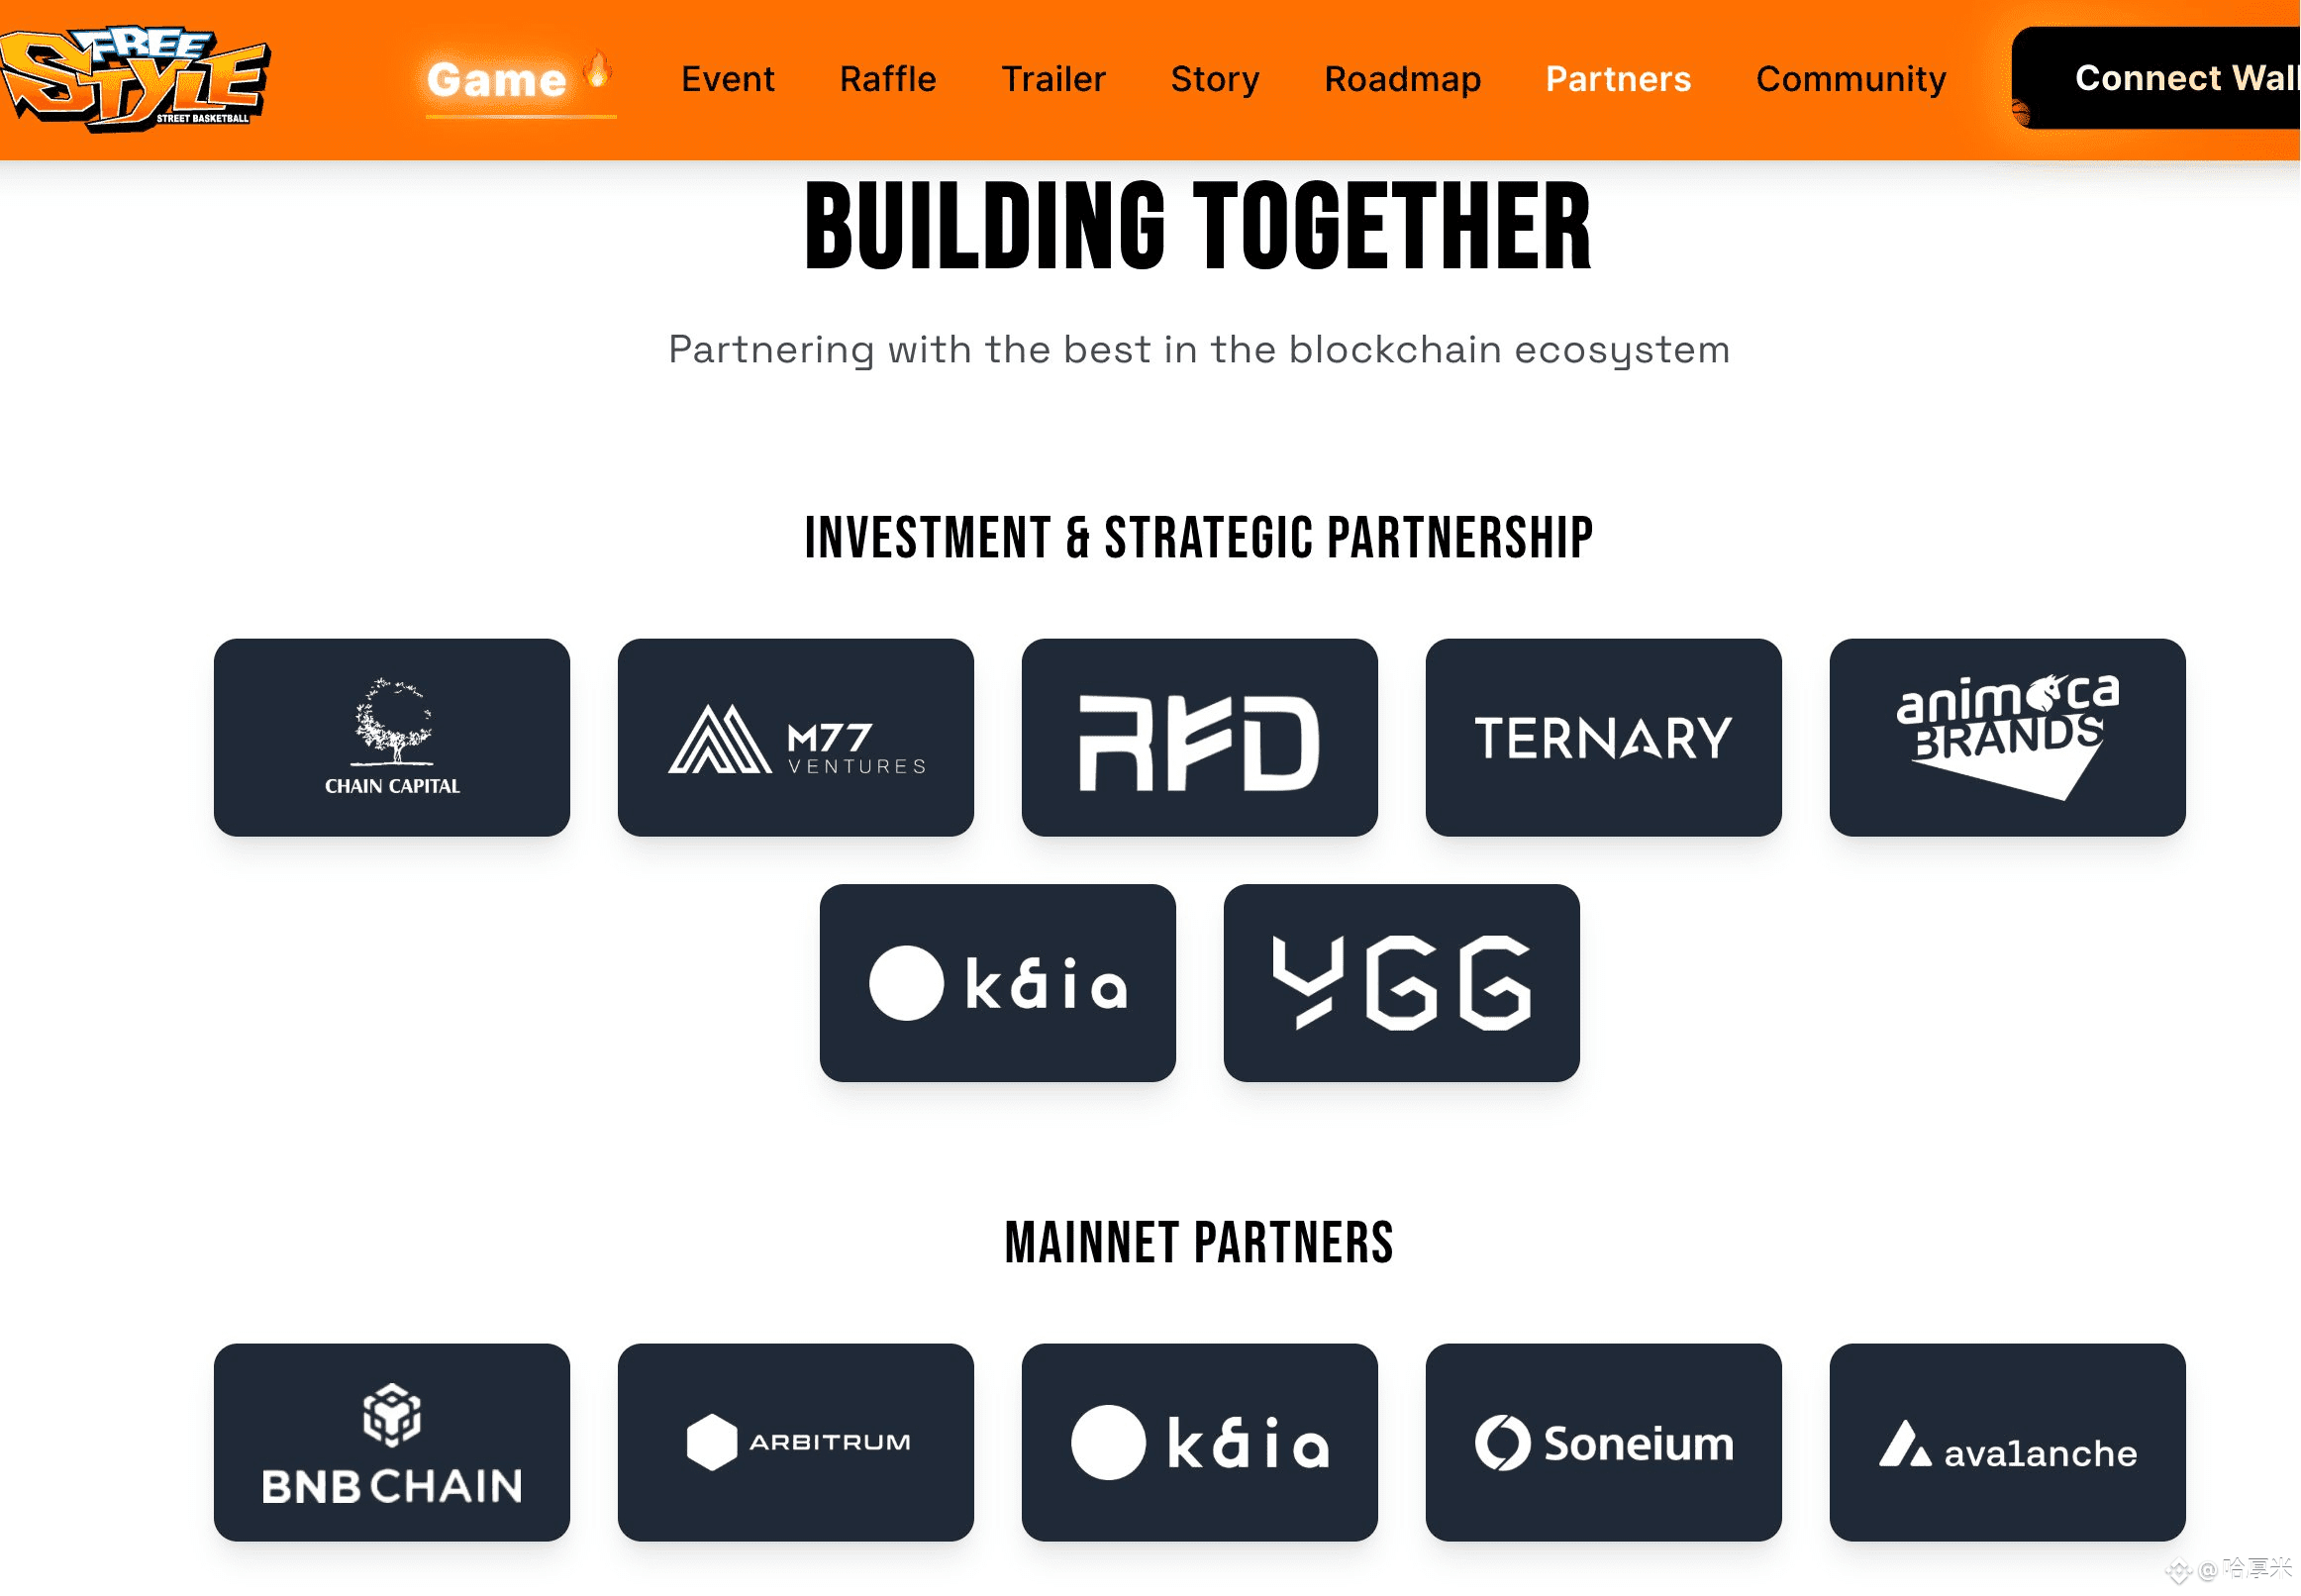Select the Arbitrum mainnet logo
The image size is (2301, 1596).
796,1443
